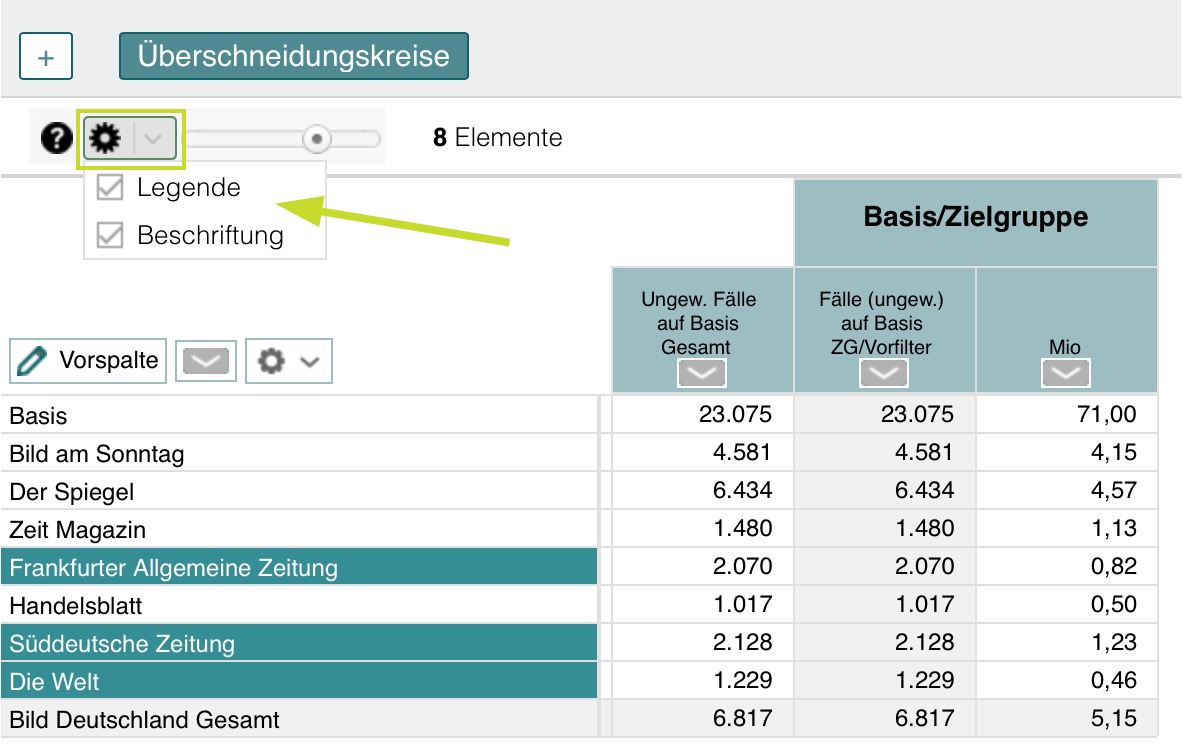Click the pencil icon on the Vorspalte button
The image size is (1182, 748).
pos(32,362)
